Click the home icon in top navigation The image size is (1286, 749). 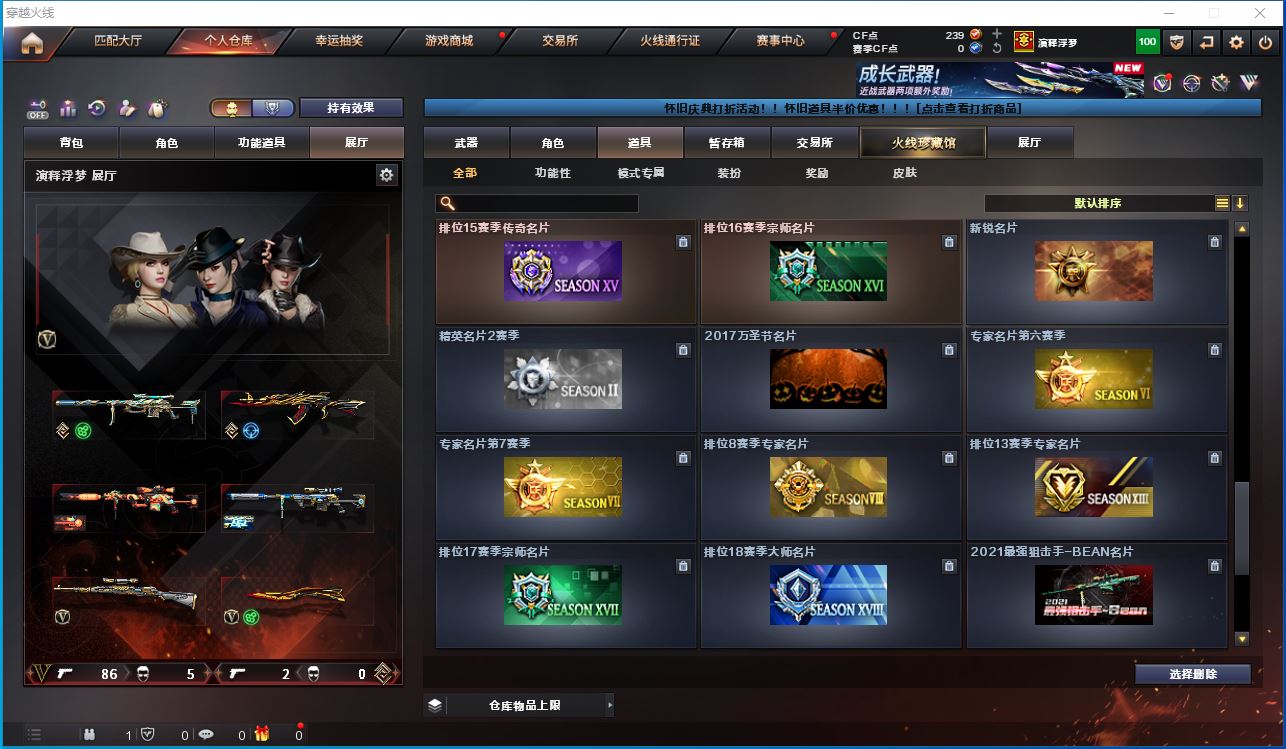(32, 43)
